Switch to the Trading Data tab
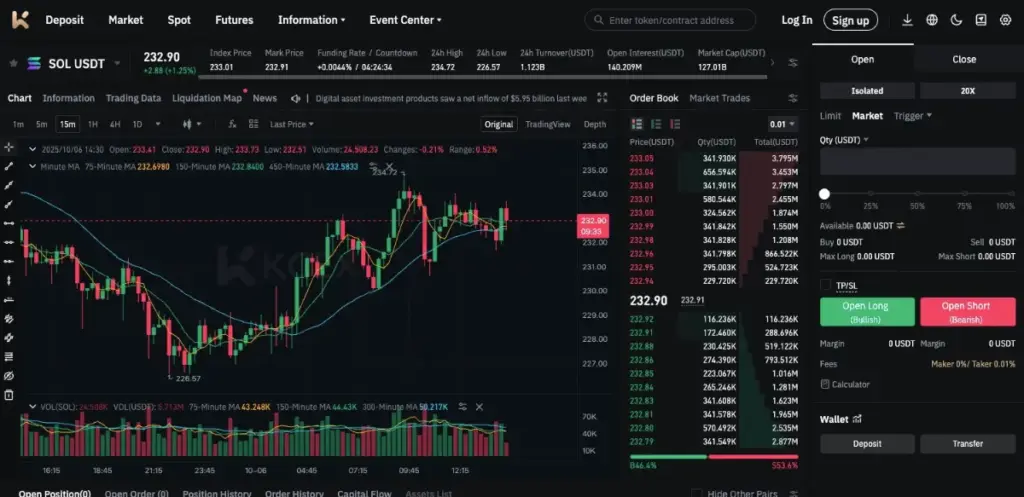 click(133, 98)
